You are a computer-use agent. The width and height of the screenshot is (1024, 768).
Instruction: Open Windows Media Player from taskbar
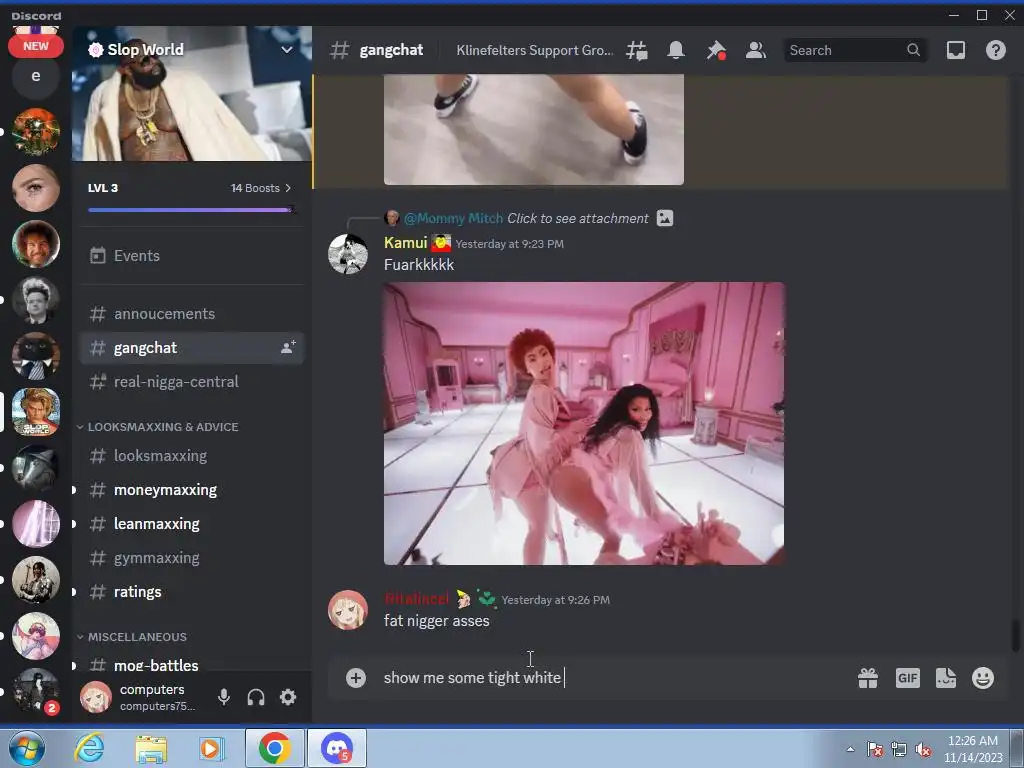tap(212, 748)
